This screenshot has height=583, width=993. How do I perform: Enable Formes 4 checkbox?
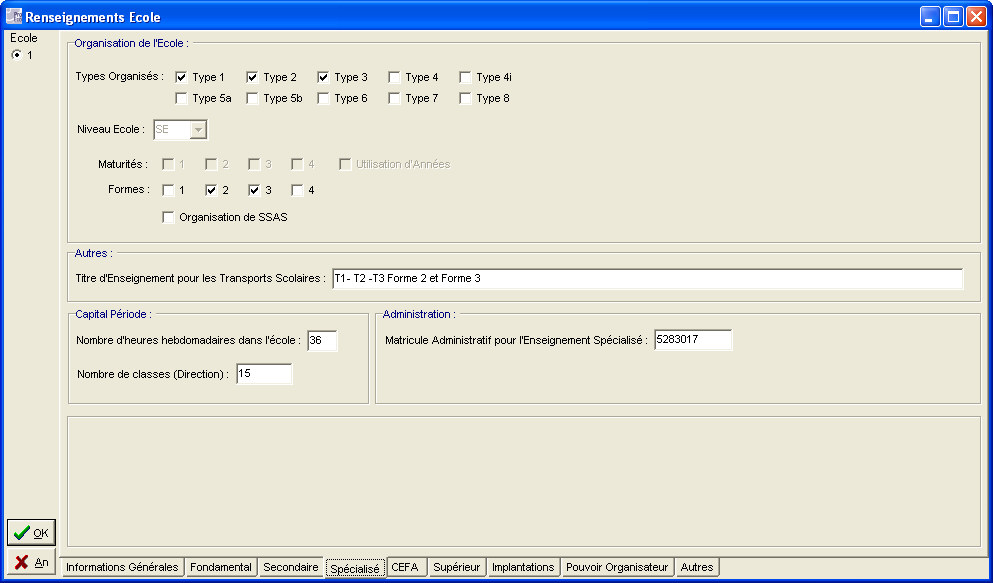point(297,190)
